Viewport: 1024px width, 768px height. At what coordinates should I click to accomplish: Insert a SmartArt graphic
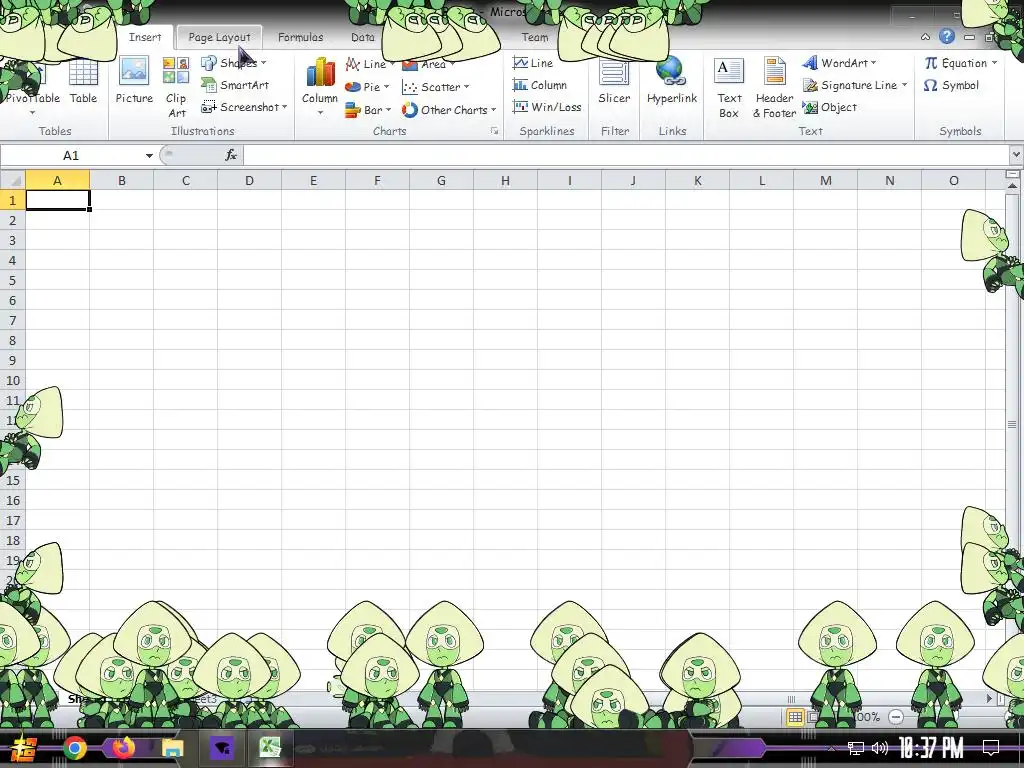tap(235, 85)
